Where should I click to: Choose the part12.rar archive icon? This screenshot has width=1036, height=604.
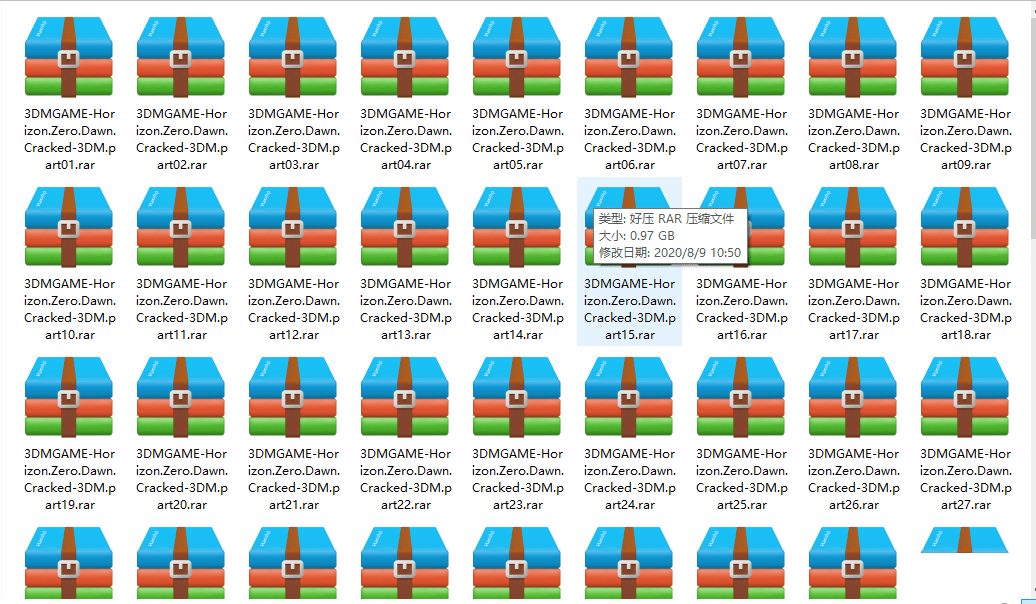click(293, 227)
